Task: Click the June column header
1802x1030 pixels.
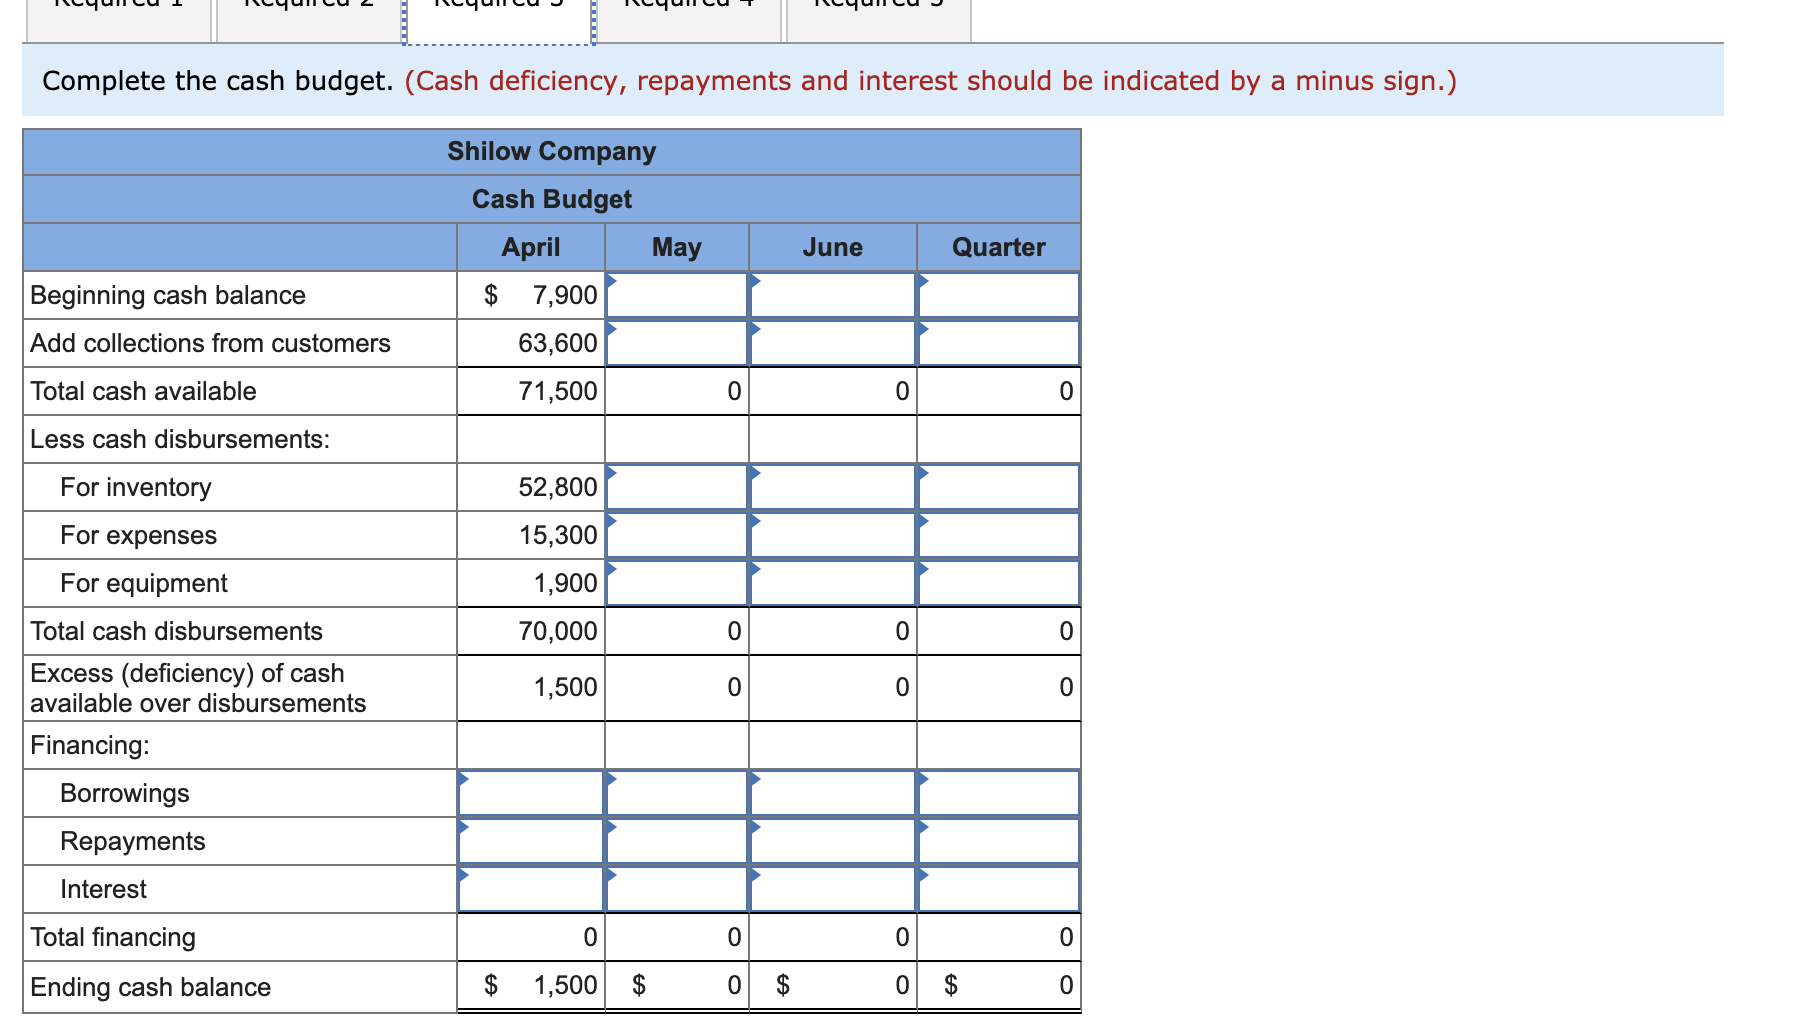Action: tap(833, 247)
